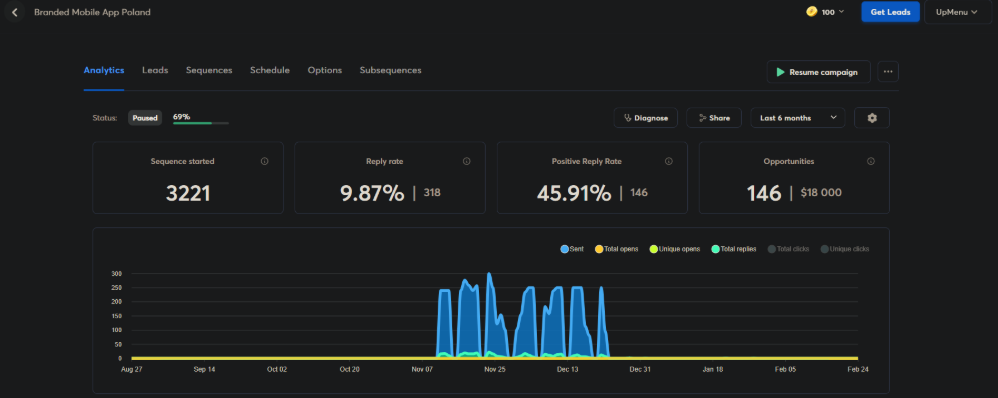Click the 9.87% reply rate value

tap(372, 194)
